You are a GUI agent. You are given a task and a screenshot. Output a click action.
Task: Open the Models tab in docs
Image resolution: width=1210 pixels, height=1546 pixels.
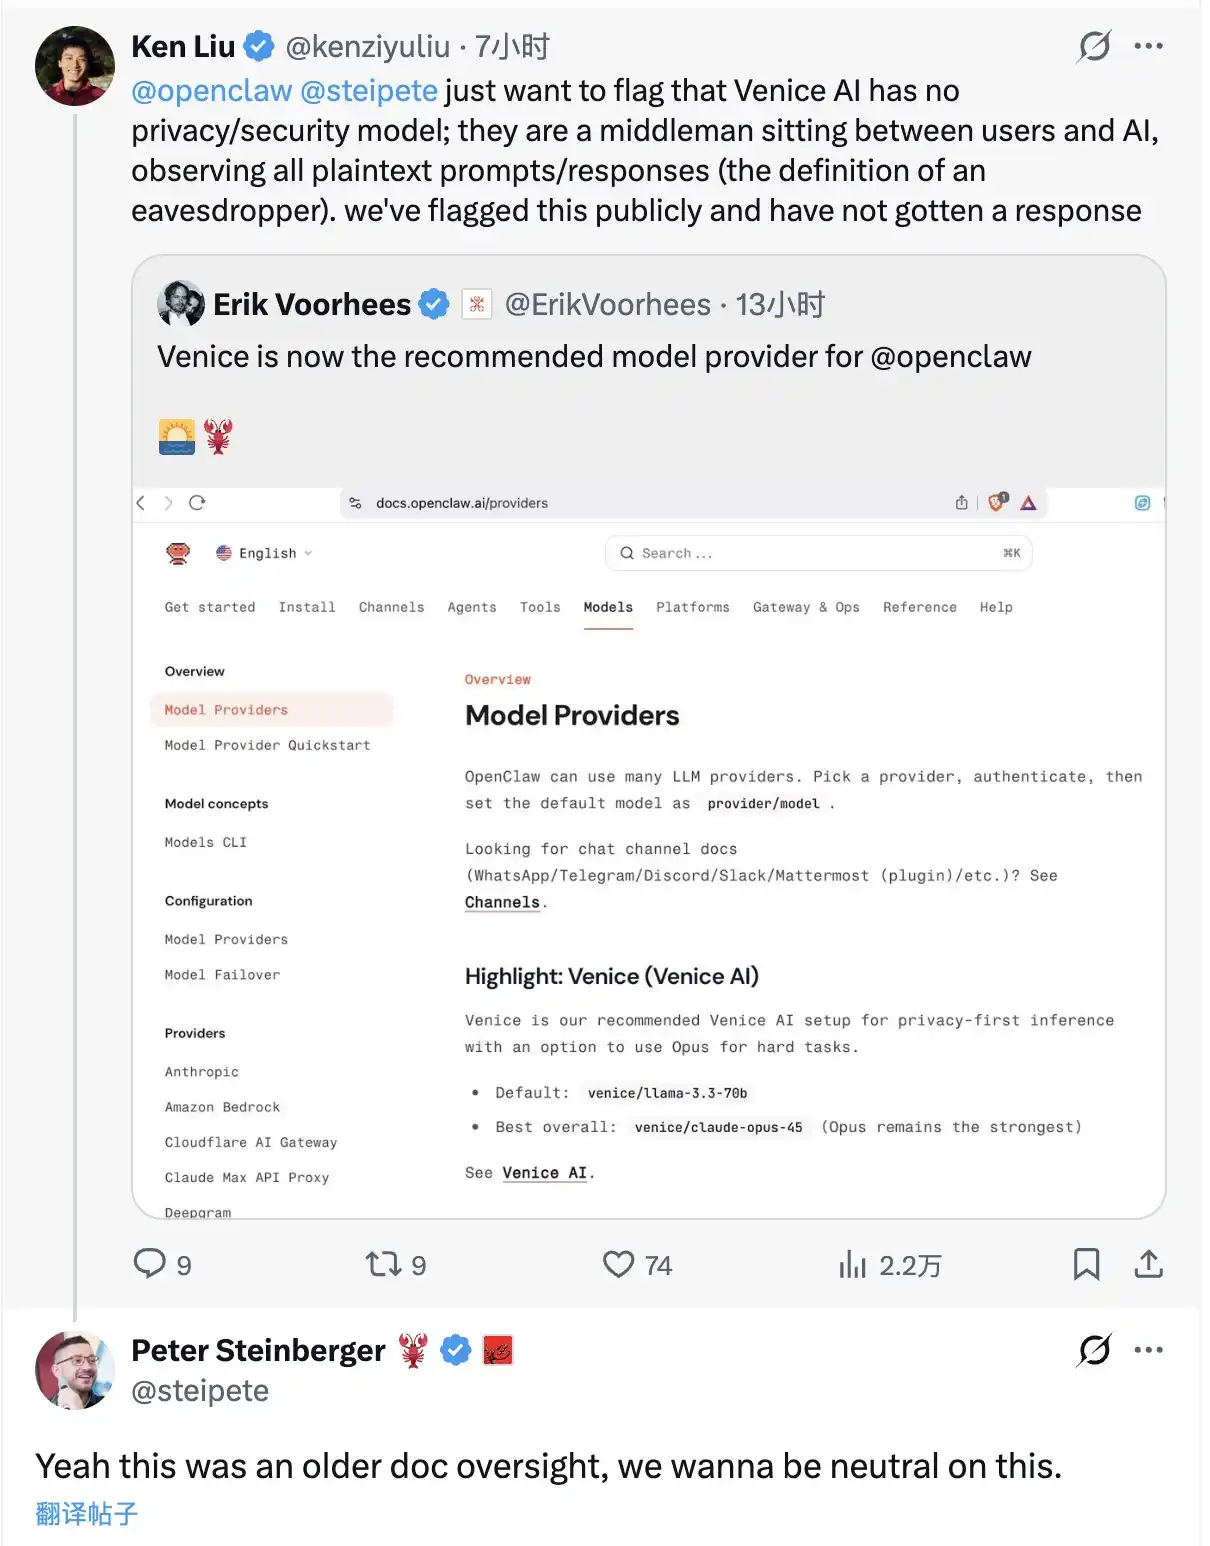[x=608, y=607]
